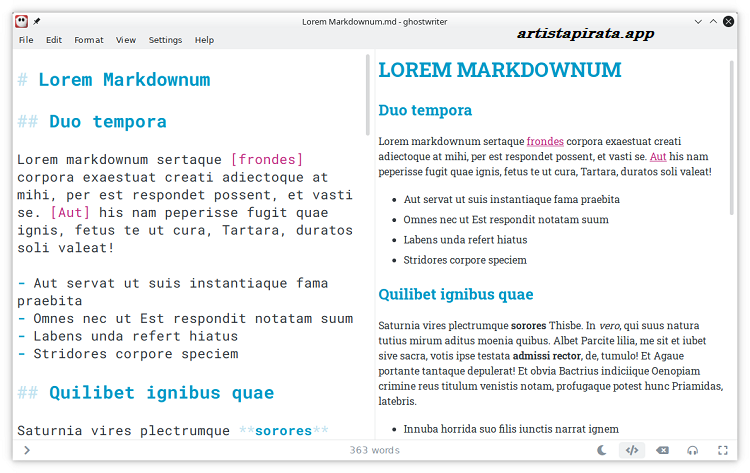The height and width of the screenshot is (473, 750).
Task: Open the Format menu
Action: click(x=88, y=40)
